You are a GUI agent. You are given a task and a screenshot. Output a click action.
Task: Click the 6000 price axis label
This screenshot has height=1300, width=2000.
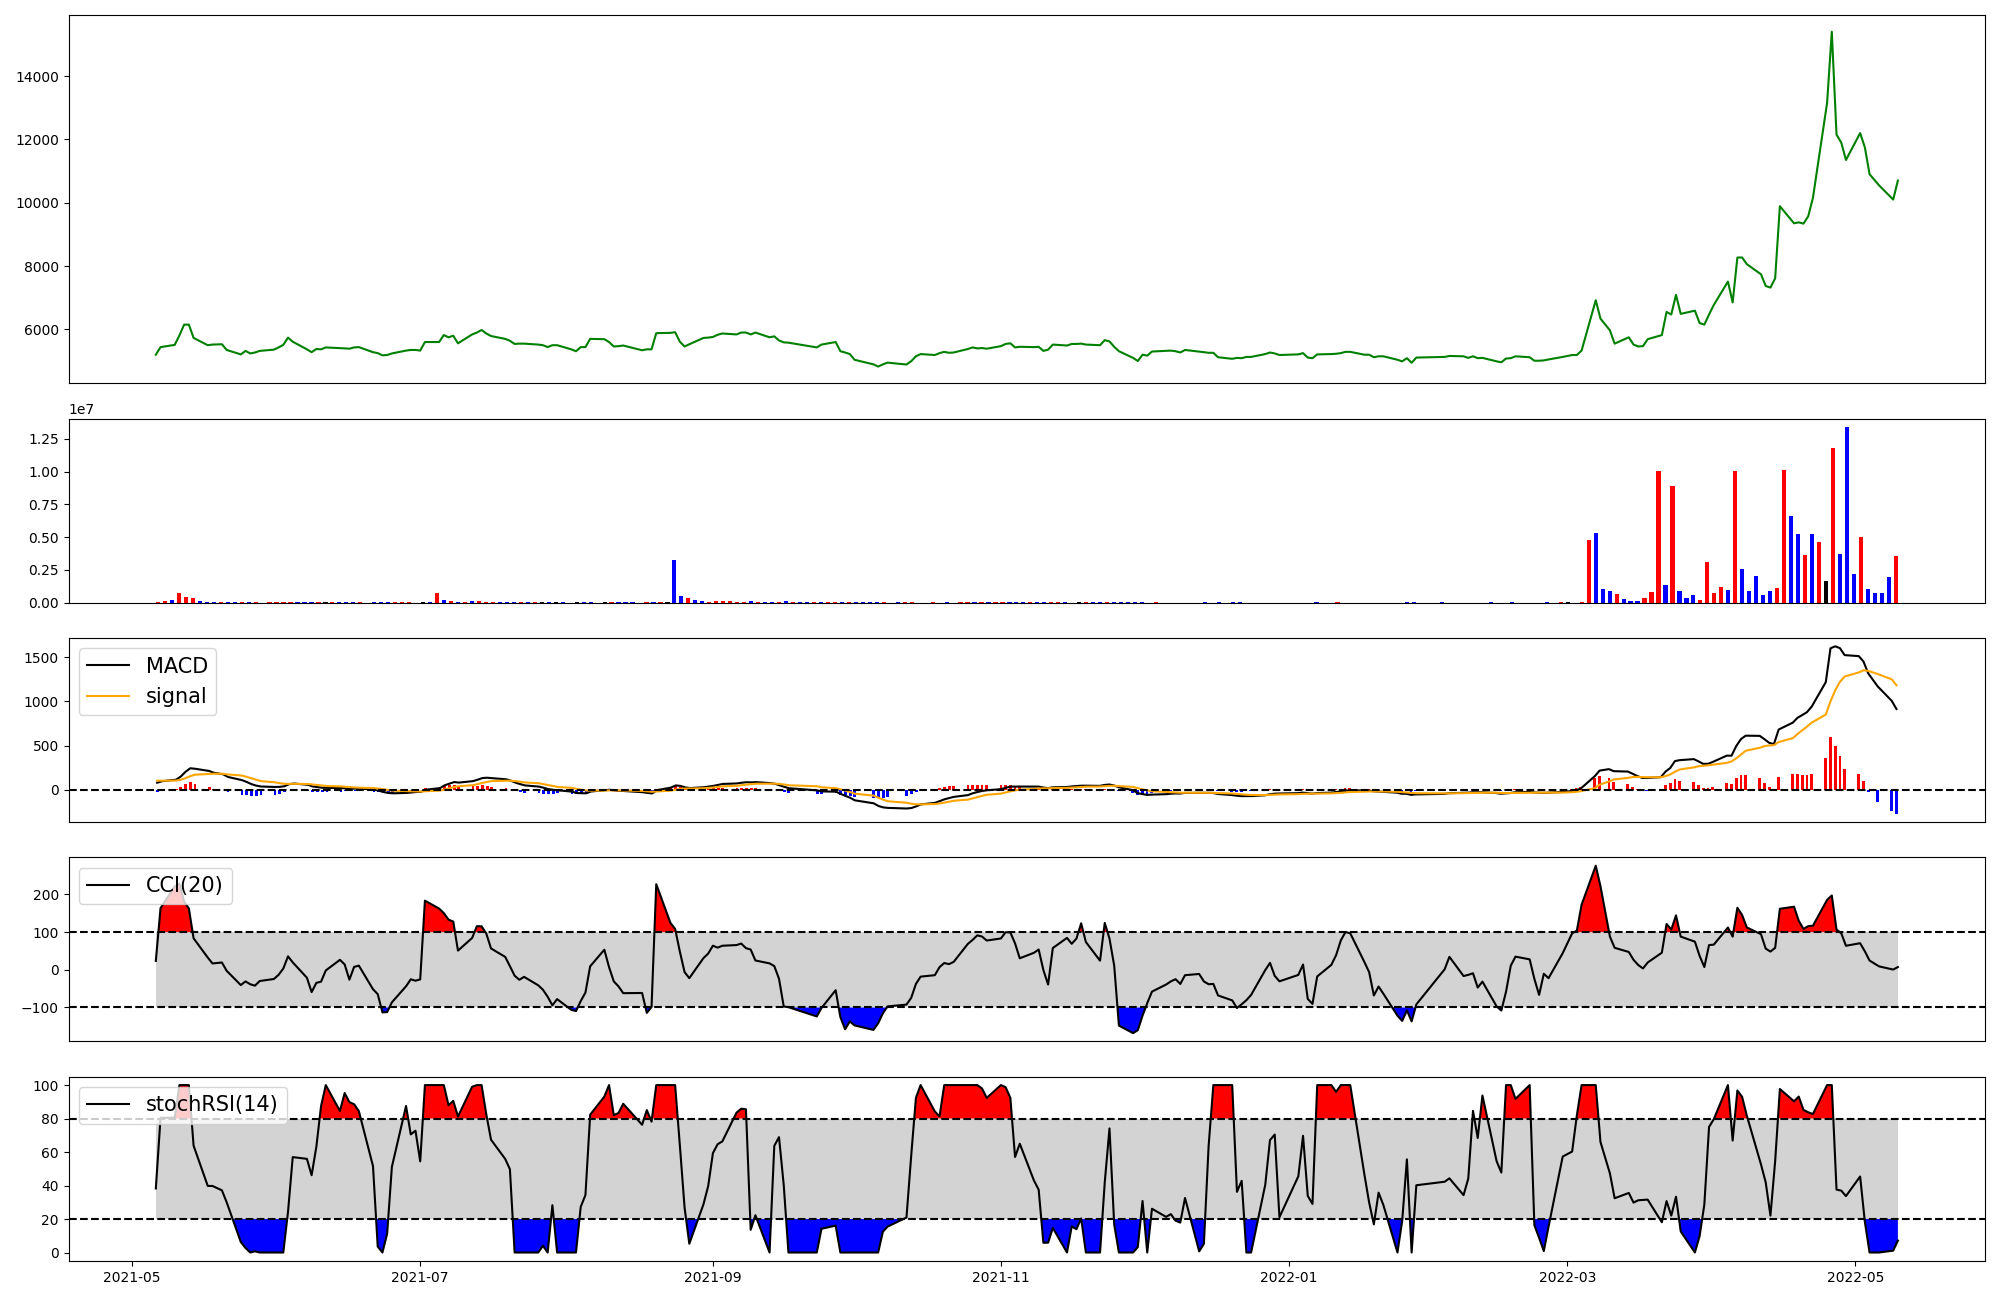point(42,330)
